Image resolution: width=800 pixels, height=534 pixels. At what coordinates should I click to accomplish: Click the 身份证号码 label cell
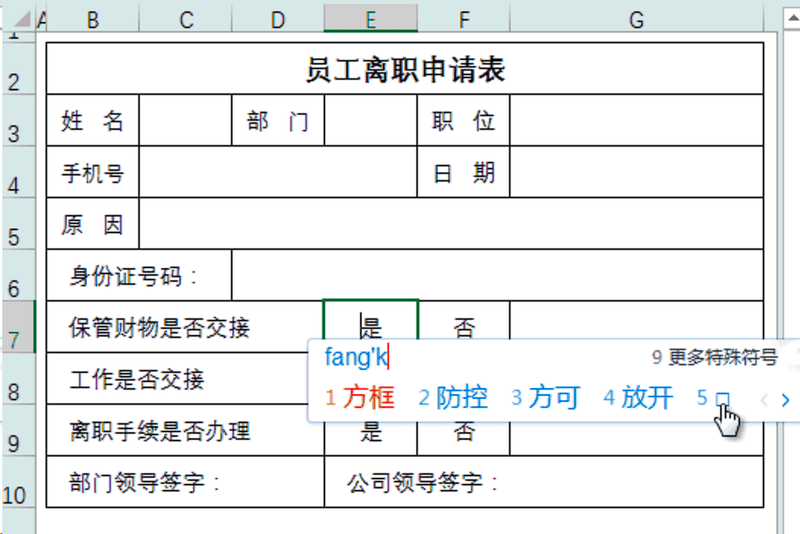[139, 275]
